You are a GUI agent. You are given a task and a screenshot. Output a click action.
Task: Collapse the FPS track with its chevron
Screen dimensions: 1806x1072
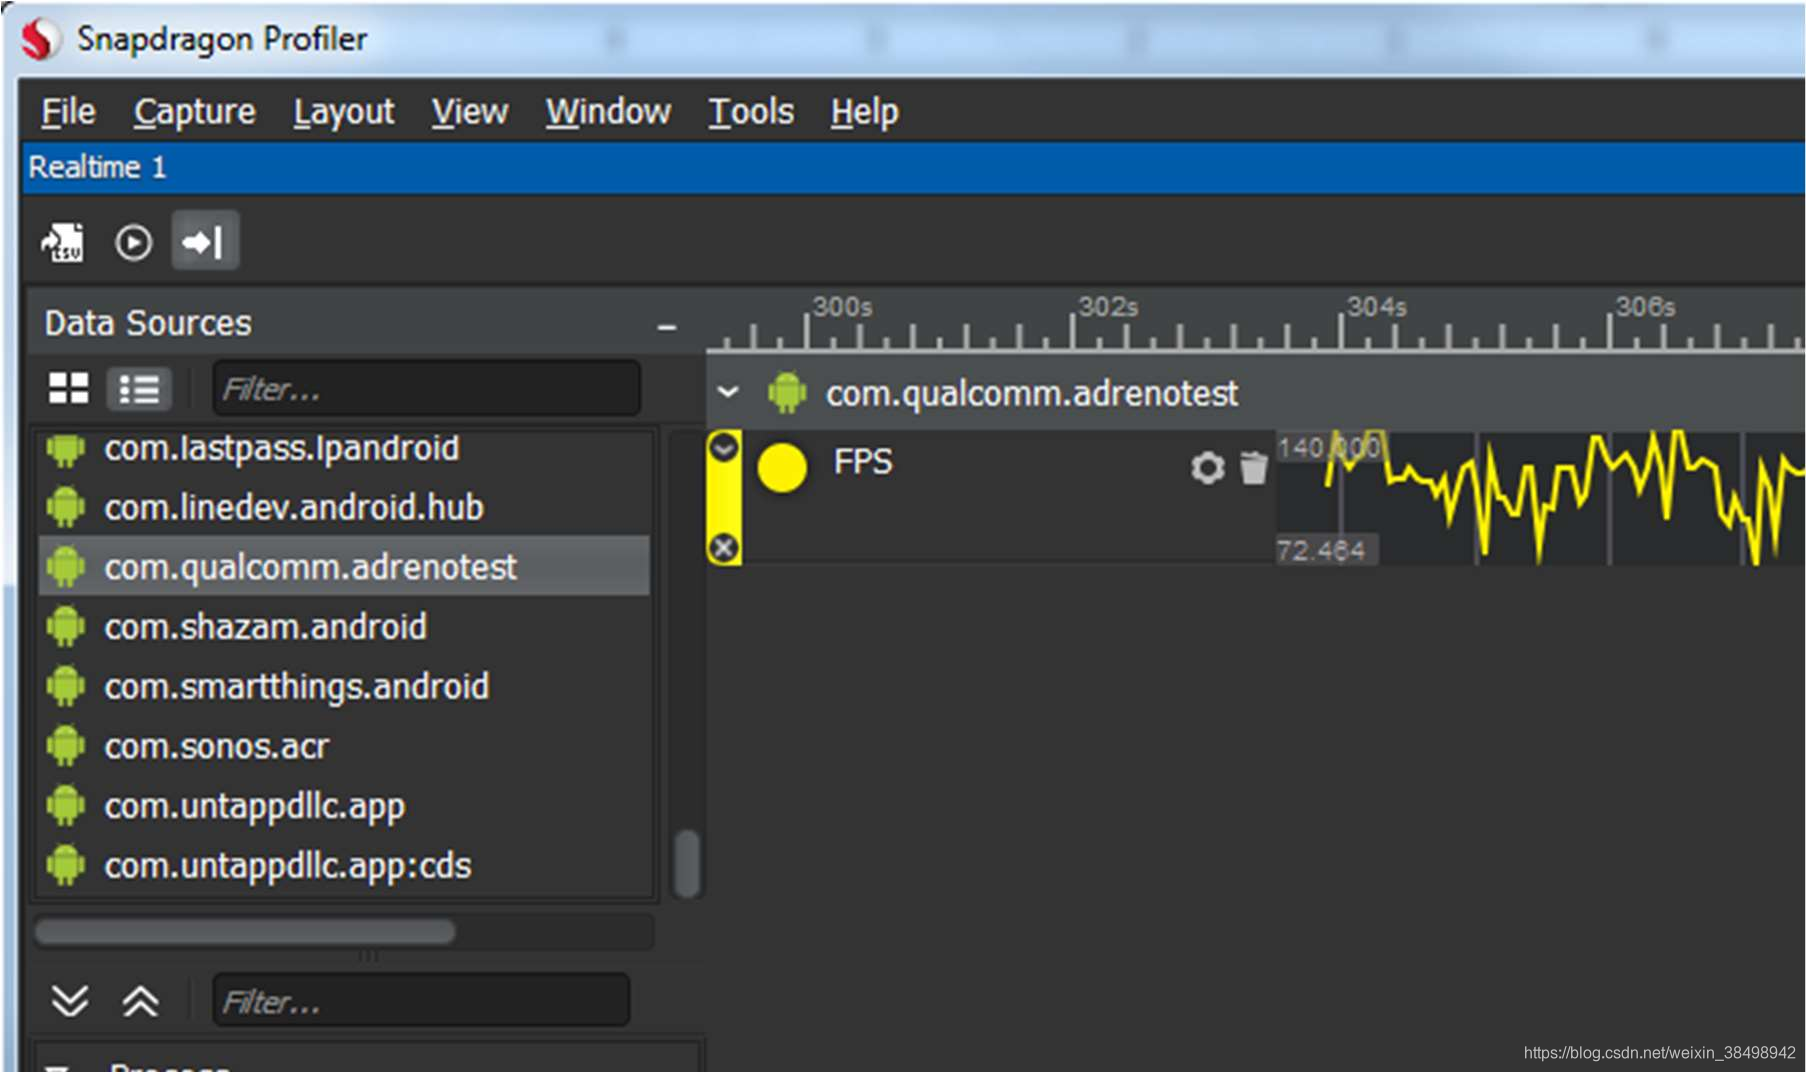(x=724, y=448)
